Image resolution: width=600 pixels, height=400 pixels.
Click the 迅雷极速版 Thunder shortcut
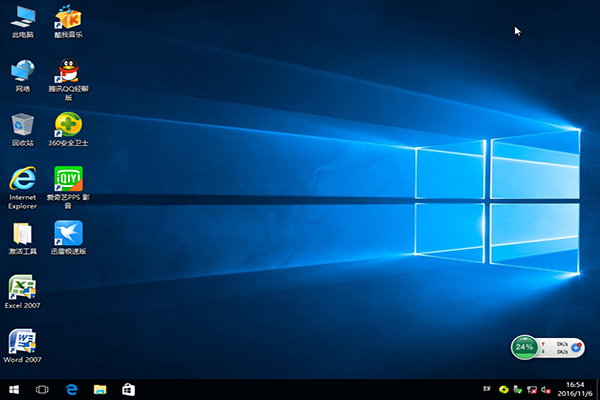[x=68, y=238]
